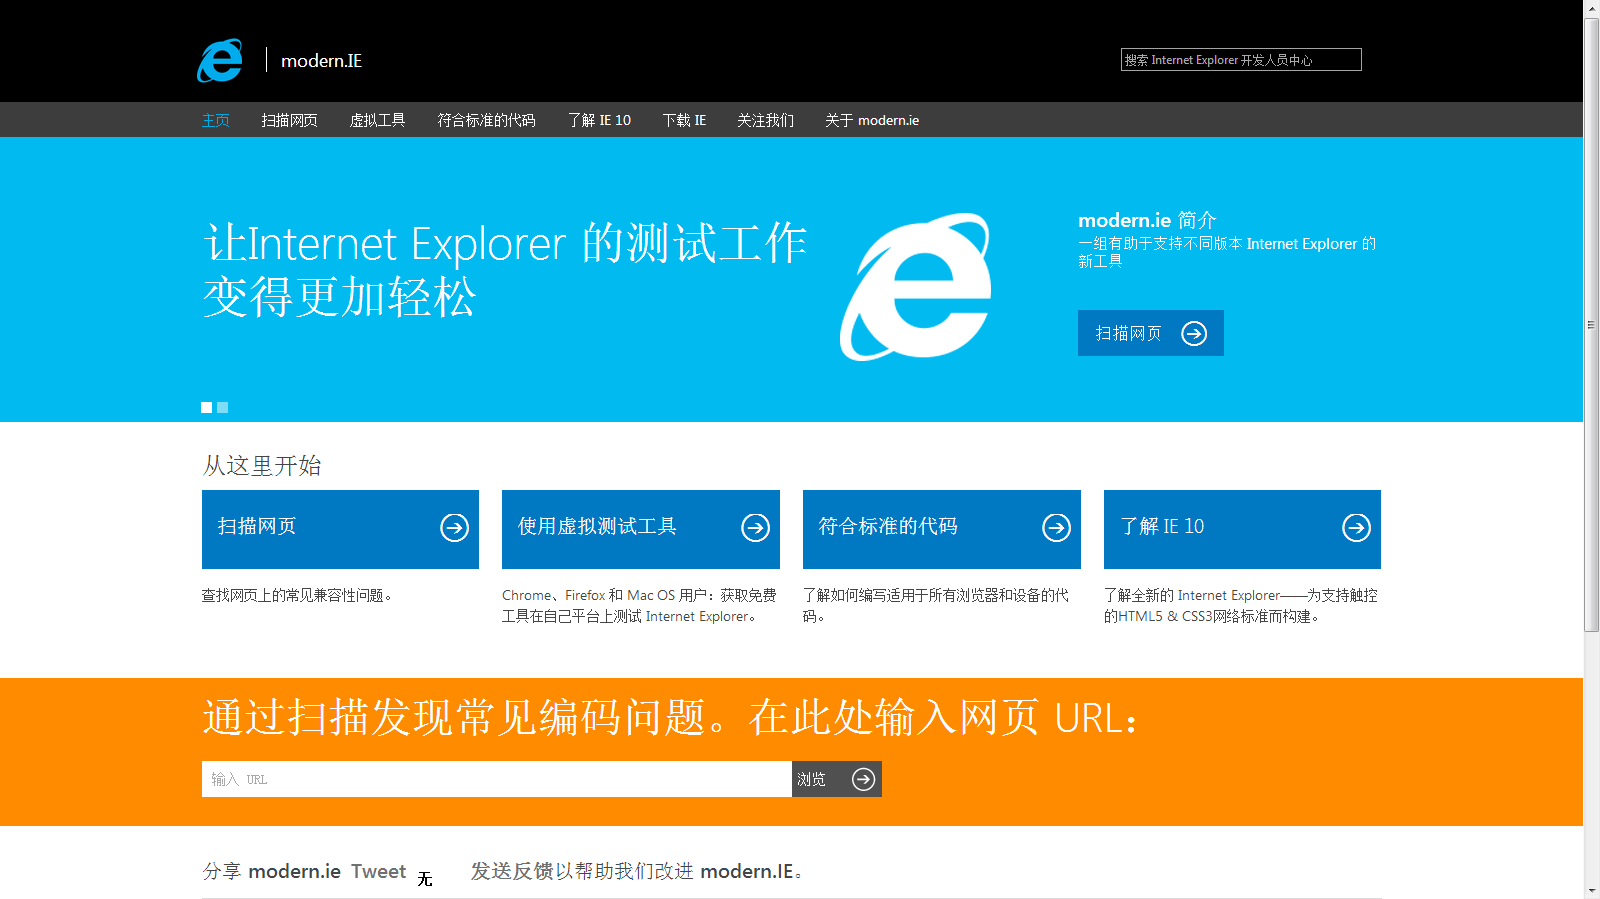
Task: Click the 'modern.ie 简介' heading
Action: (1147, 220)
